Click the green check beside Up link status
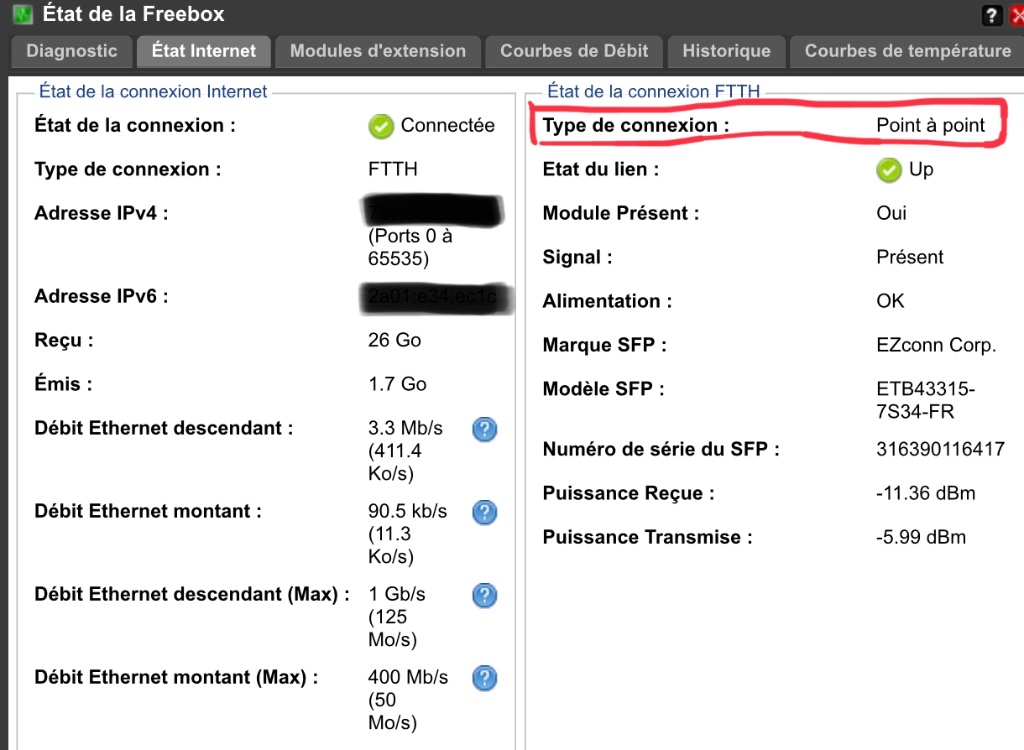This screenshot has height=750, width=1024. coord(888,170)
